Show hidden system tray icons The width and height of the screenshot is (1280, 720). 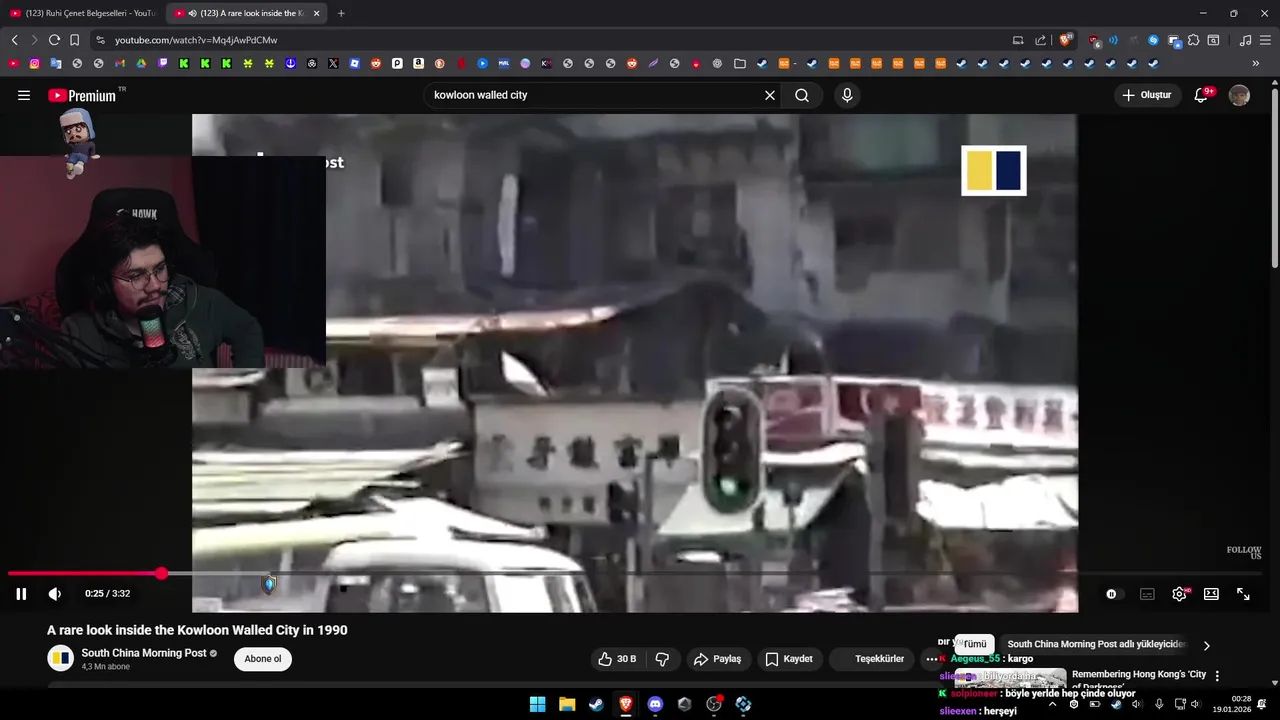[x=1051, y=704]
